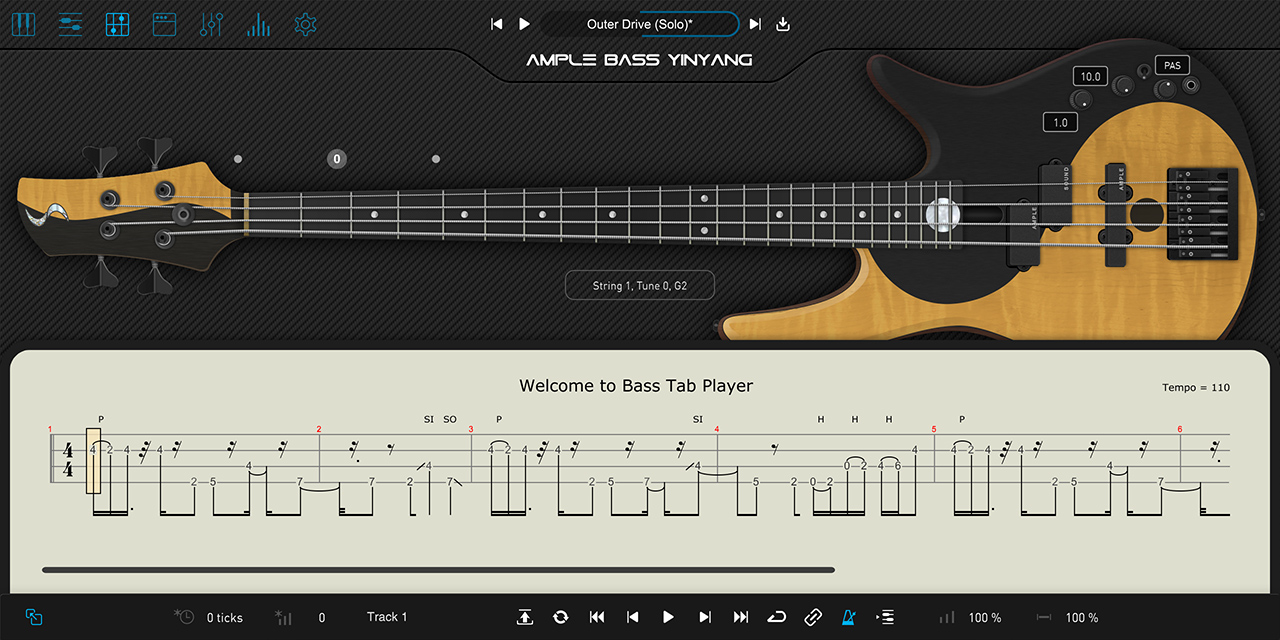Screen dimensions: 1280x640
Task: Toggle the PAS pickup mode label
Action: tap(1172, 65)
